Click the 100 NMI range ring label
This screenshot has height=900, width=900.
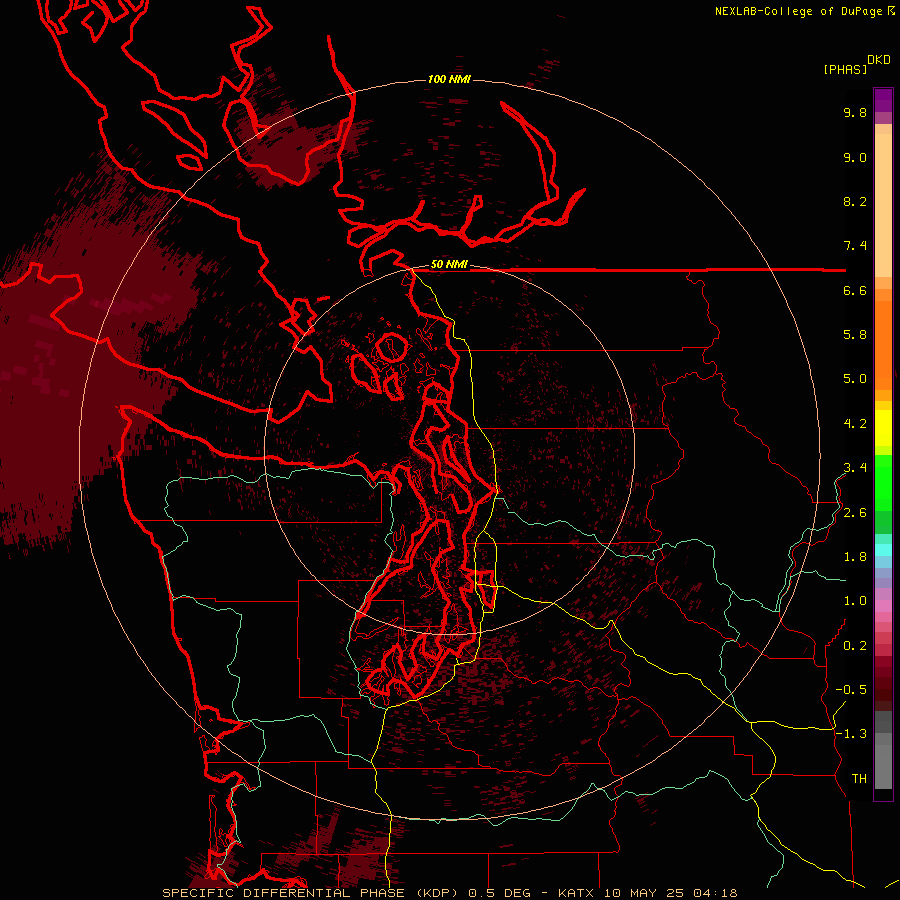pos(449,79)
